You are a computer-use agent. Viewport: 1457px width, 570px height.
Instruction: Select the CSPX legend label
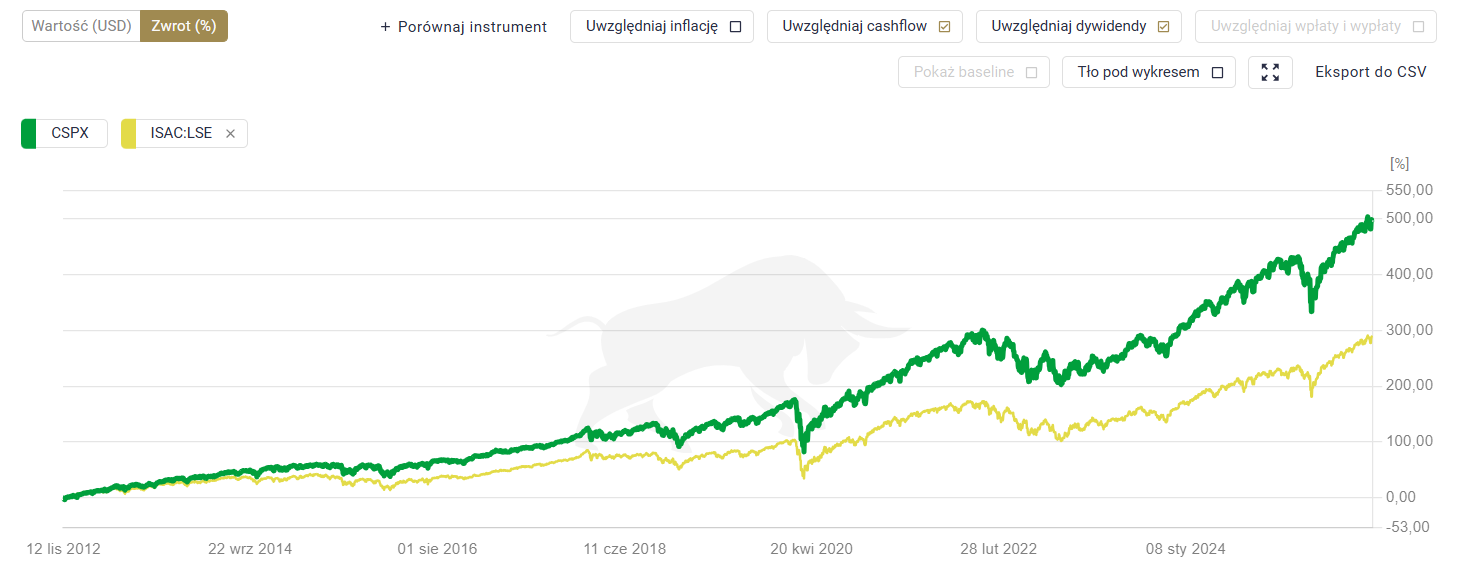tap(70, 133)
